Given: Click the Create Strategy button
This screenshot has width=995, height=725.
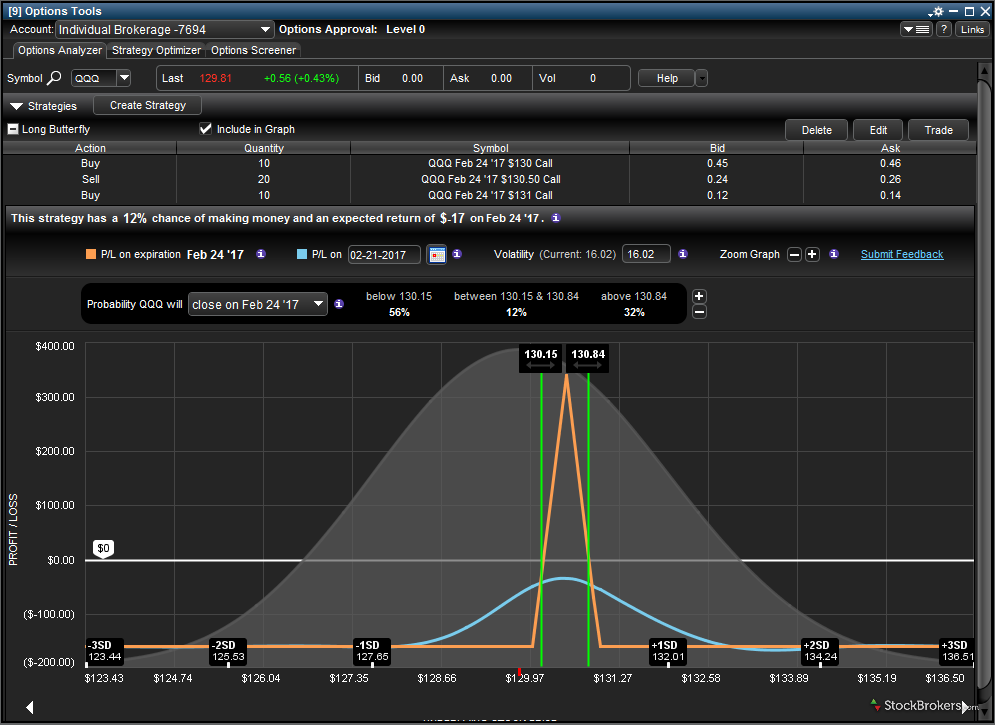Looking at the screenshot, I should (x=148, y=105).
